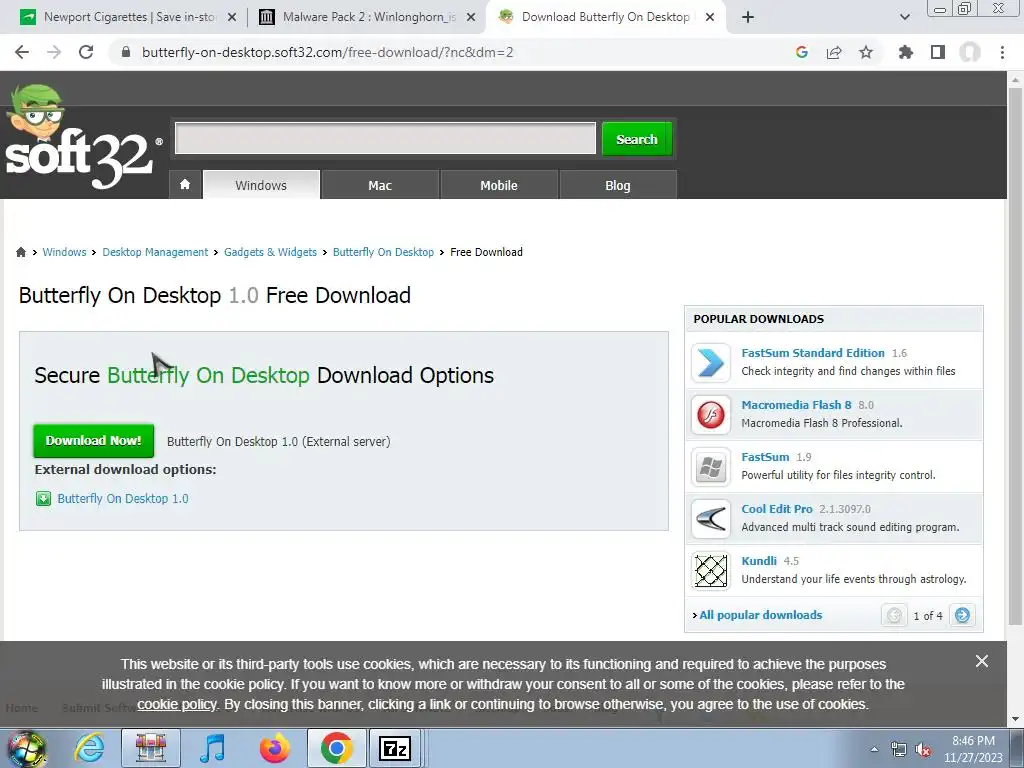Click the green Search button

(x=637, y=138)
